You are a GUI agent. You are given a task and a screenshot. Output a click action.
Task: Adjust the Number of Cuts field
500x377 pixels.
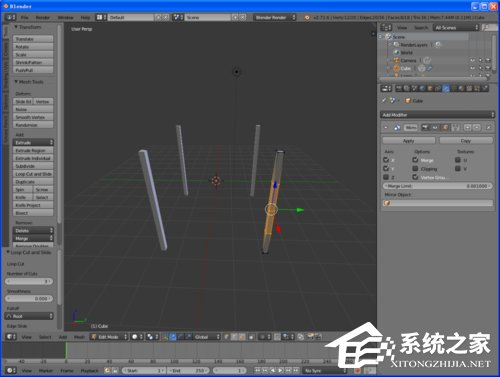click(29, 281)
